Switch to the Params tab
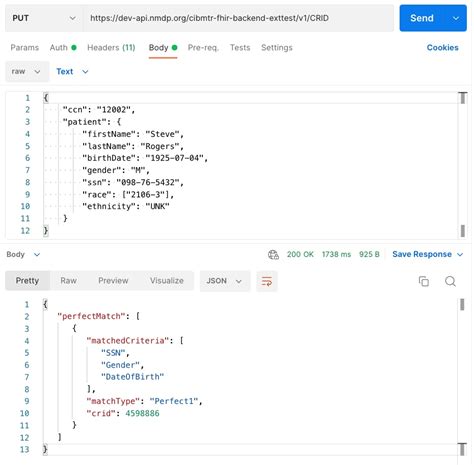 [25, 48]
